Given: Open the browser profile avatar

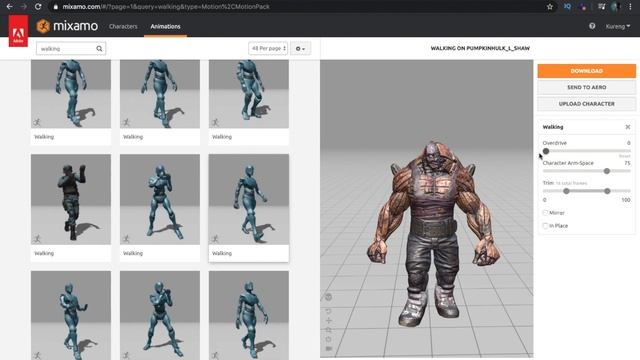Looking at the screenshot, I should click(616, 7).
